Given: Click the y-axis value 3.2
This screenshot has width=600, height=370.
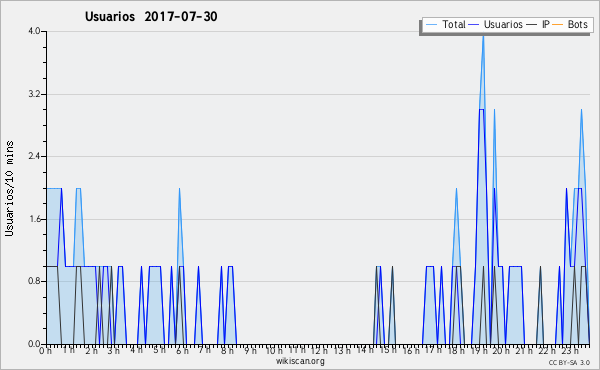Looking at the screenshot, I should 34,94.
